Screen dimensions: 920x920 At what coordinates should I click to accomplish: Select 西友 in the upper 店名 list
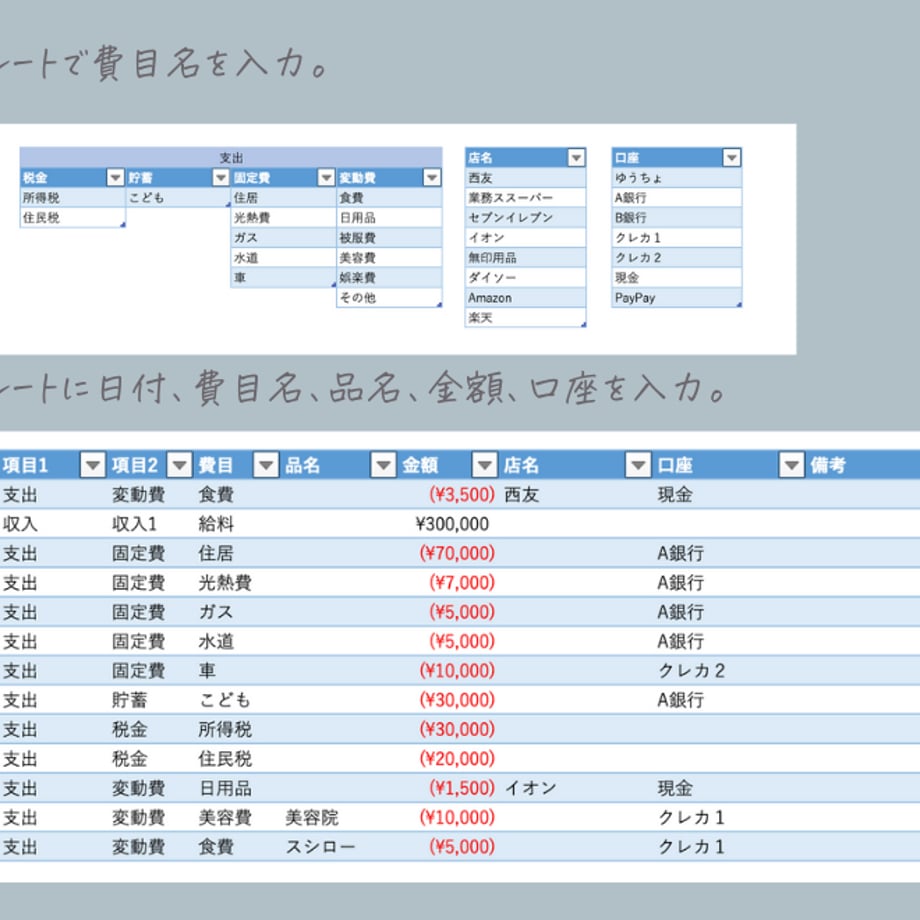point(525,178)
